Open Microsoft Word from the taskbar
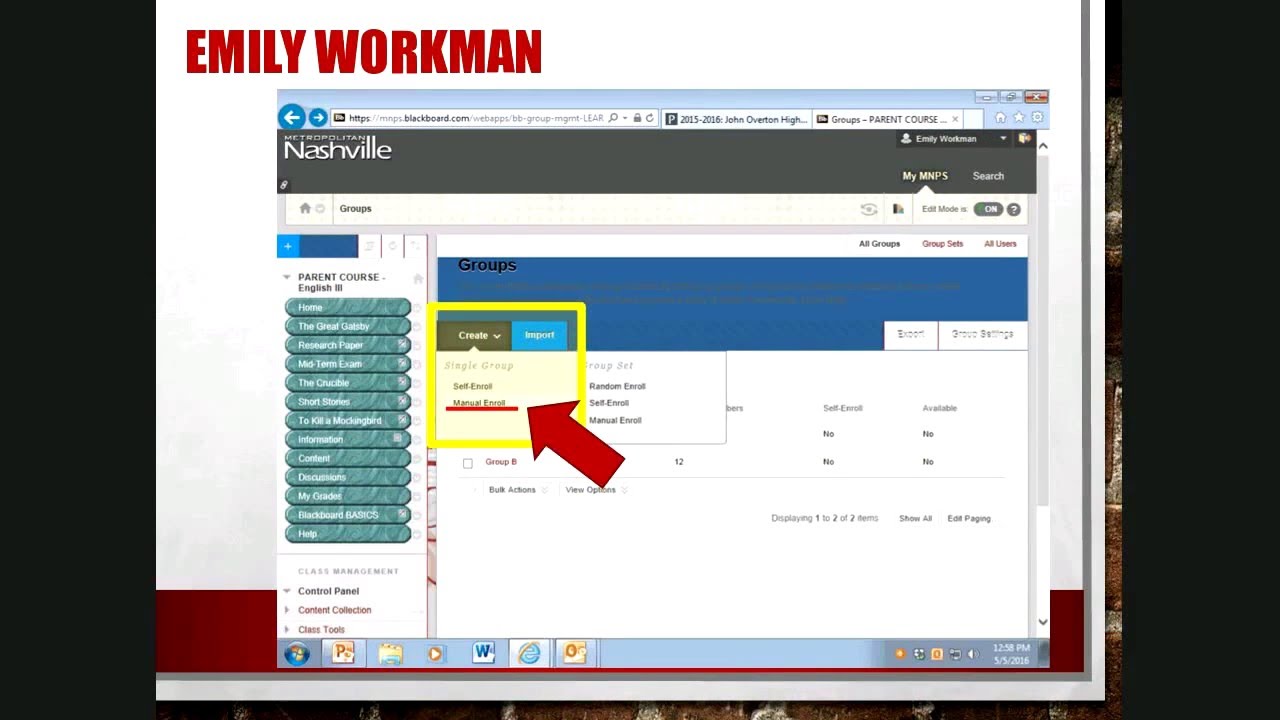 [x=484, y=653]
